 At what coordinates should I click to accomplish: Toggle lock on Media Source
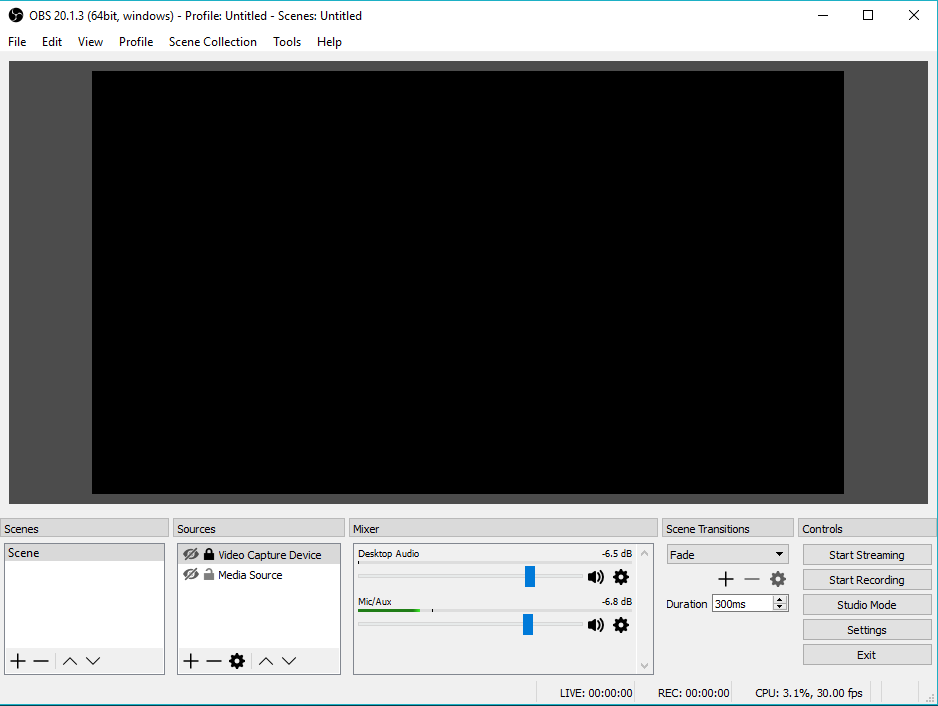pyautogui.click(x=209, y=574)
